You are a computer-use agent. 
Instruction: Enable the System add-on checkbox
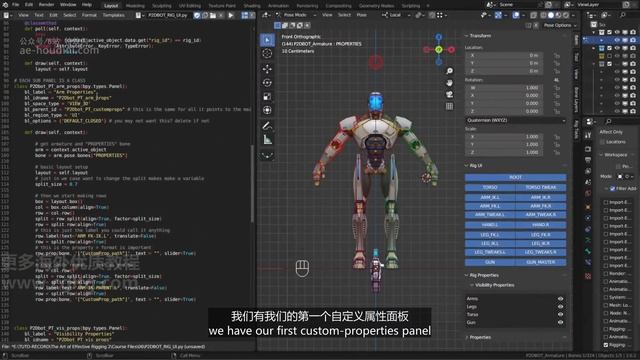[x=606, y=297]
